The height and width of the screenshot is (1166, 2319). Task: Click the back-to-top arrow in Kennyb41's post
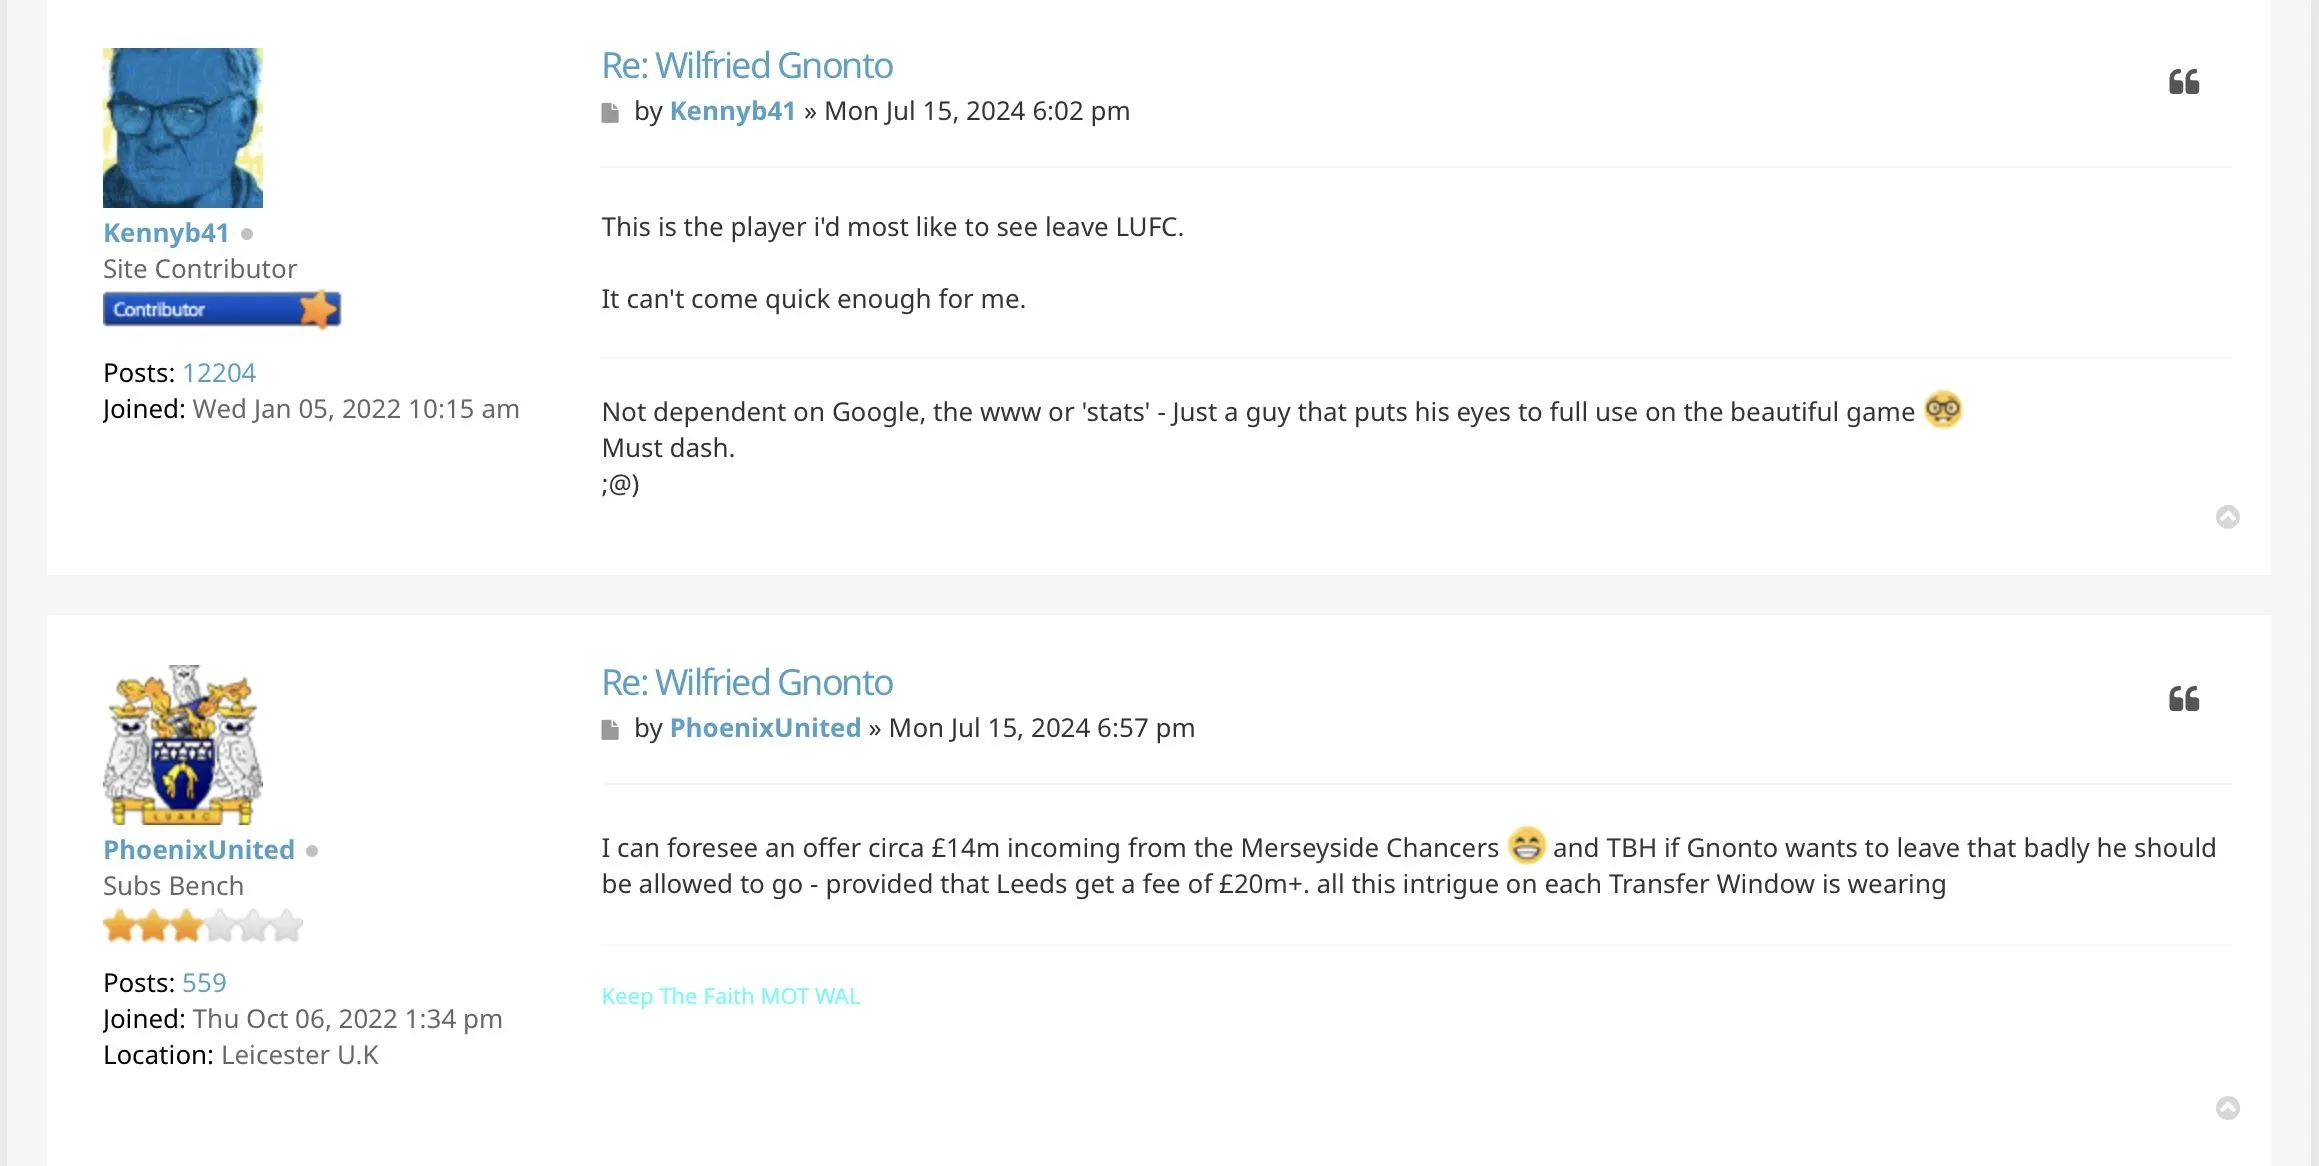[x=2227, y=517]
